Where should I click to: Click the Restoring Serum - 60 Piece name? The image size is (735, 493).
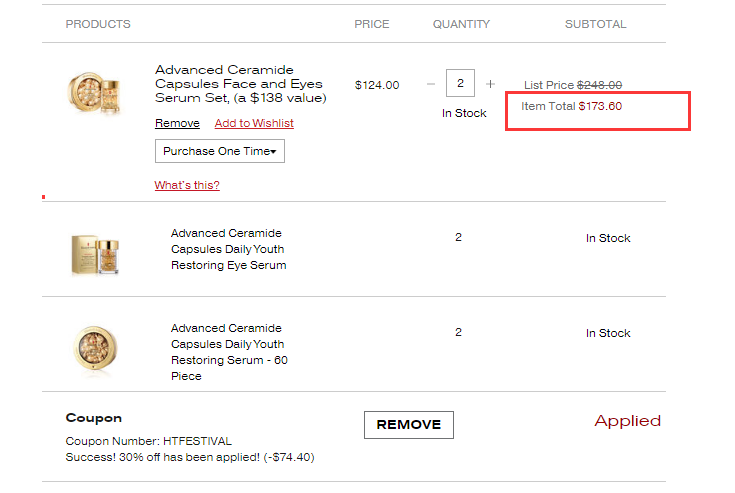click(229, 352)
